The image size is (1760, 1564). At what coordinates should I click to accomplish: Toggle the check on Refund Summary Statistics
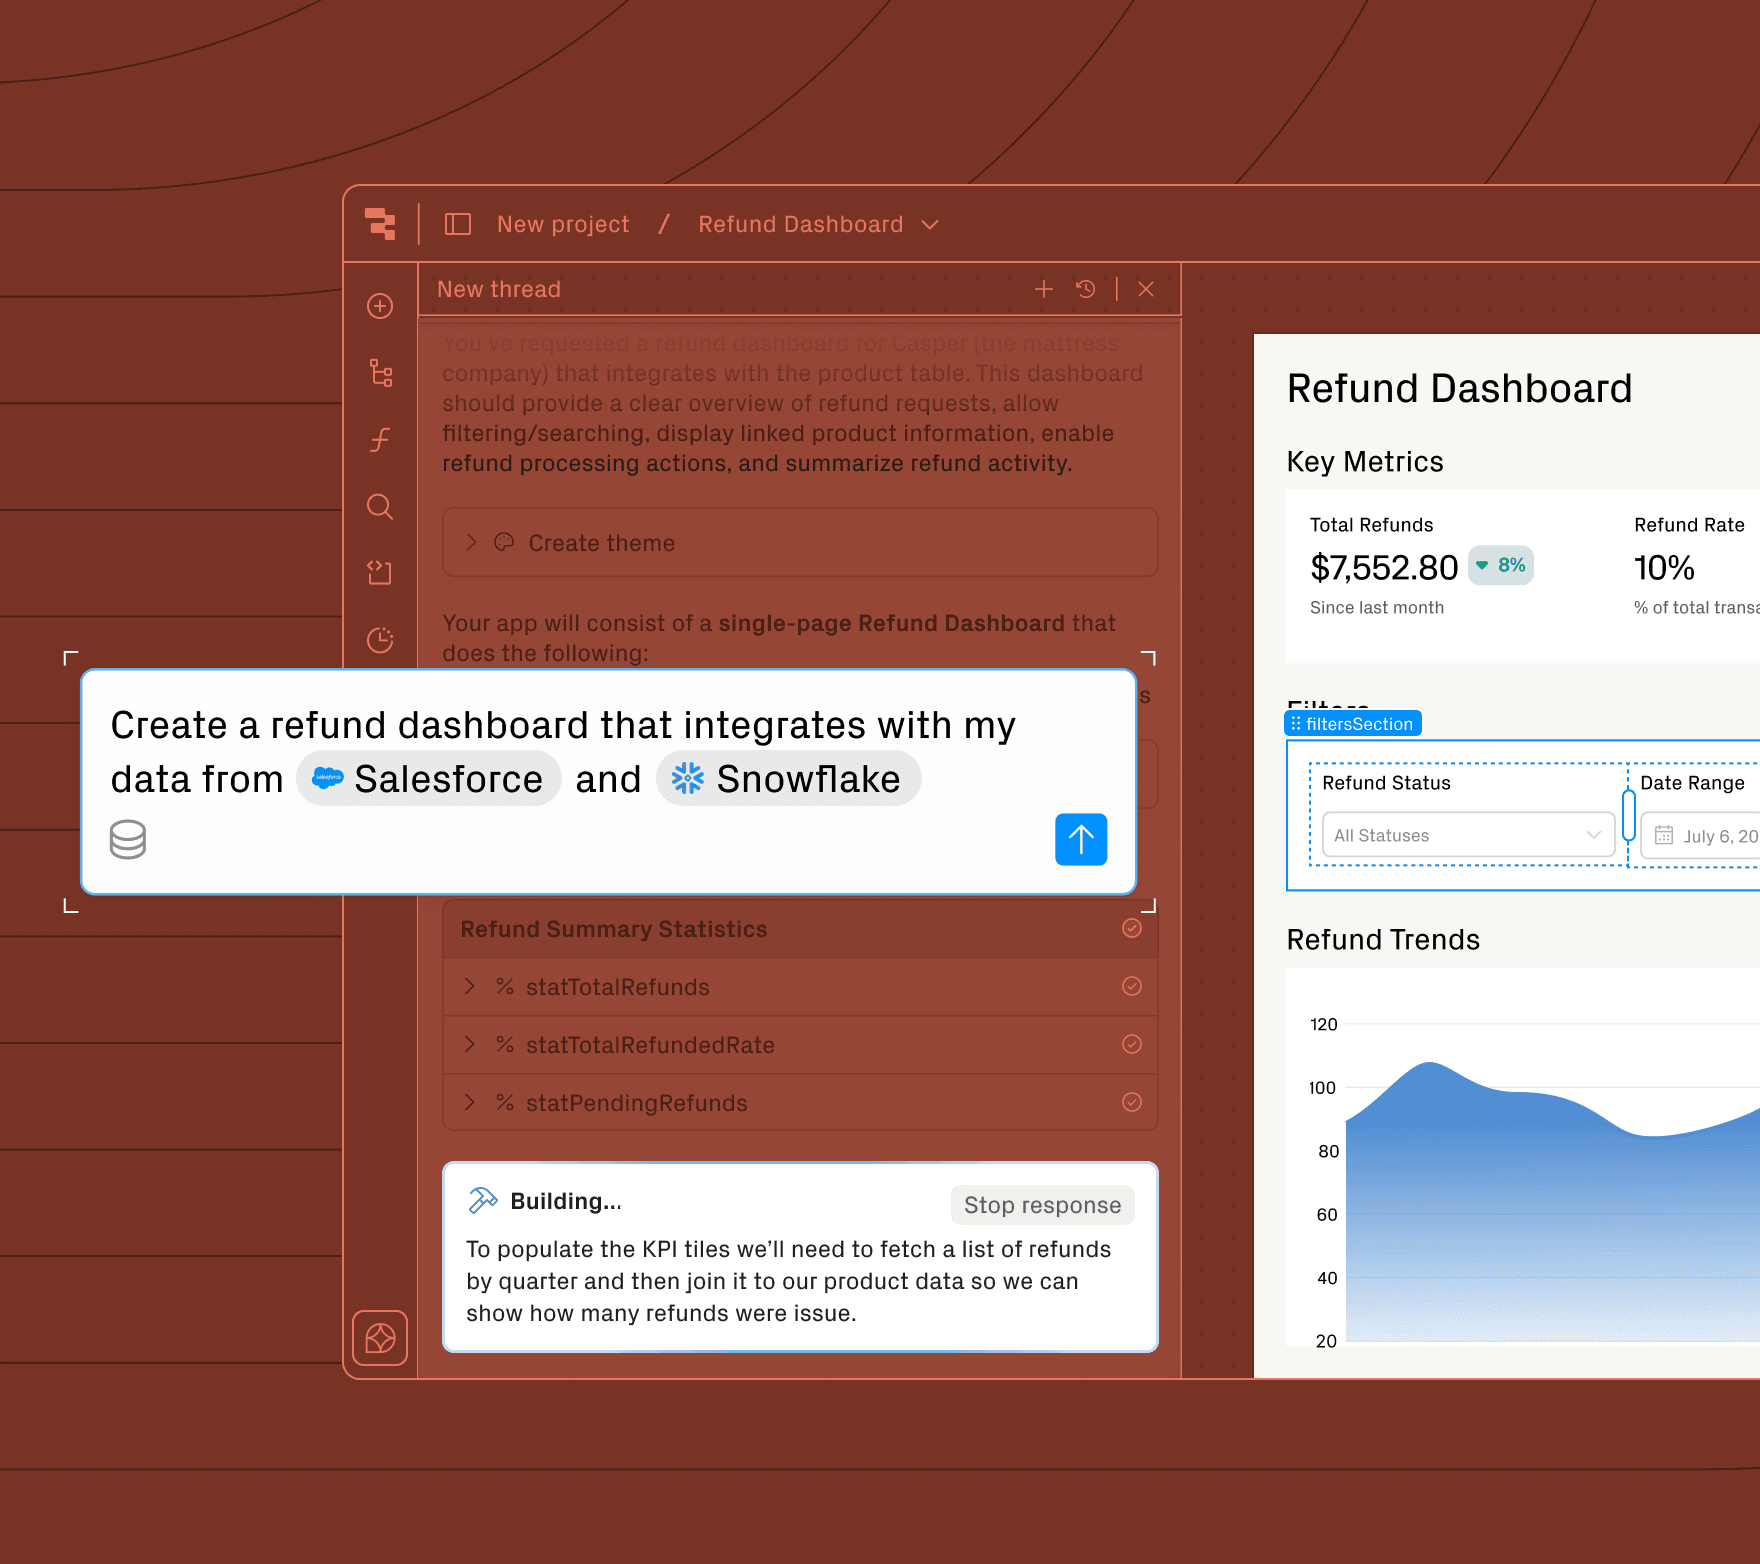point(1131,928)
